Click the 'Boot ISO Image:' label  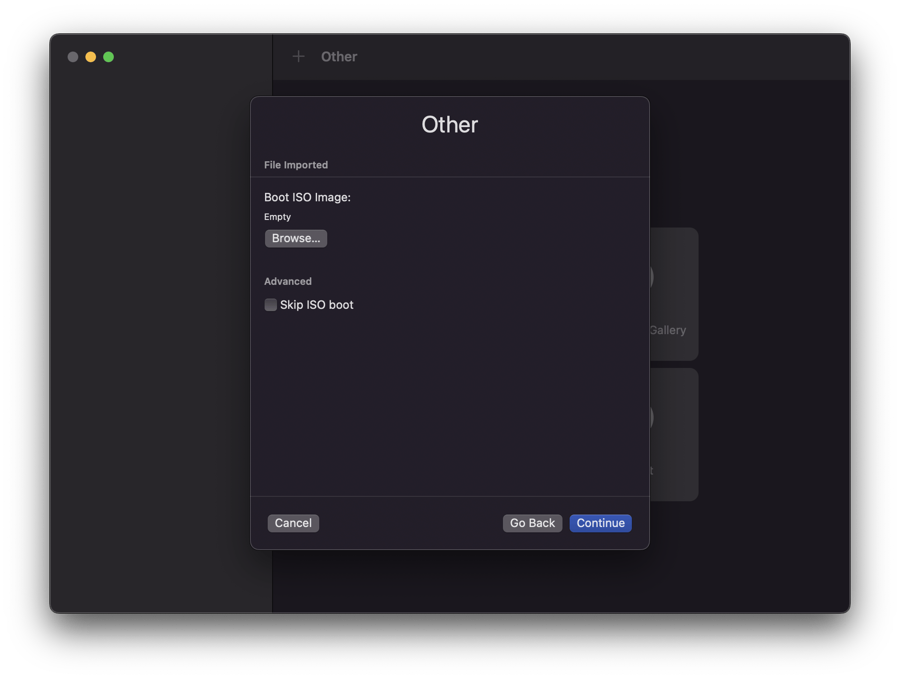(307, 197)
